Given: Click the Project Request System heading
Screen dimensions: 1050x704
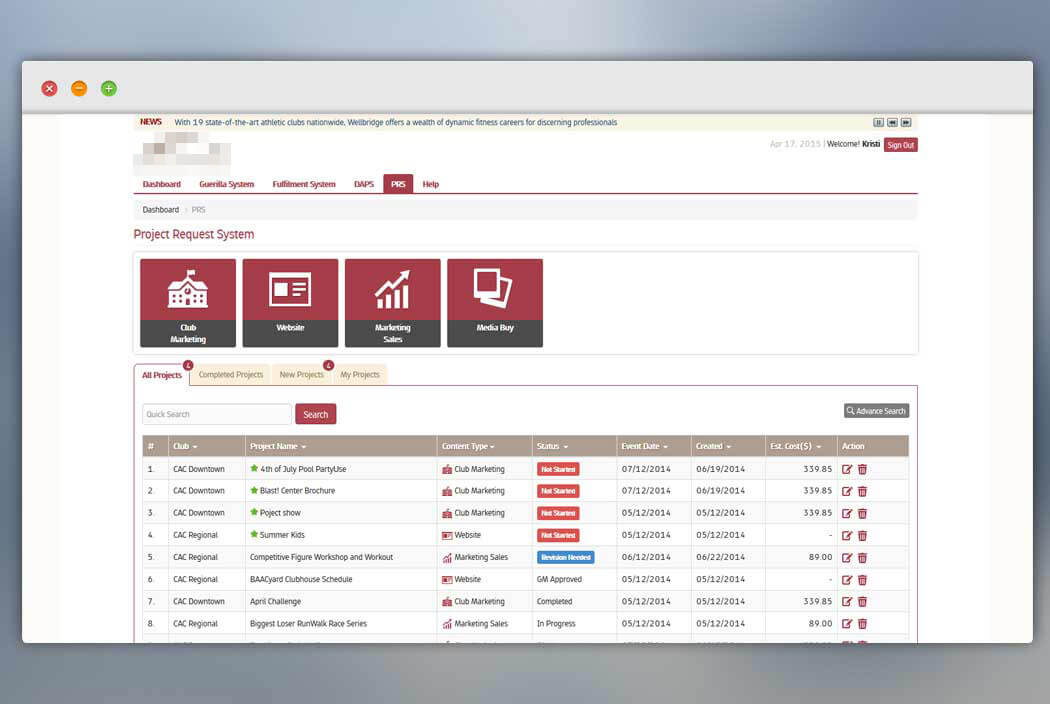Looking at the screenshot, I should click(x=194, y=234).
